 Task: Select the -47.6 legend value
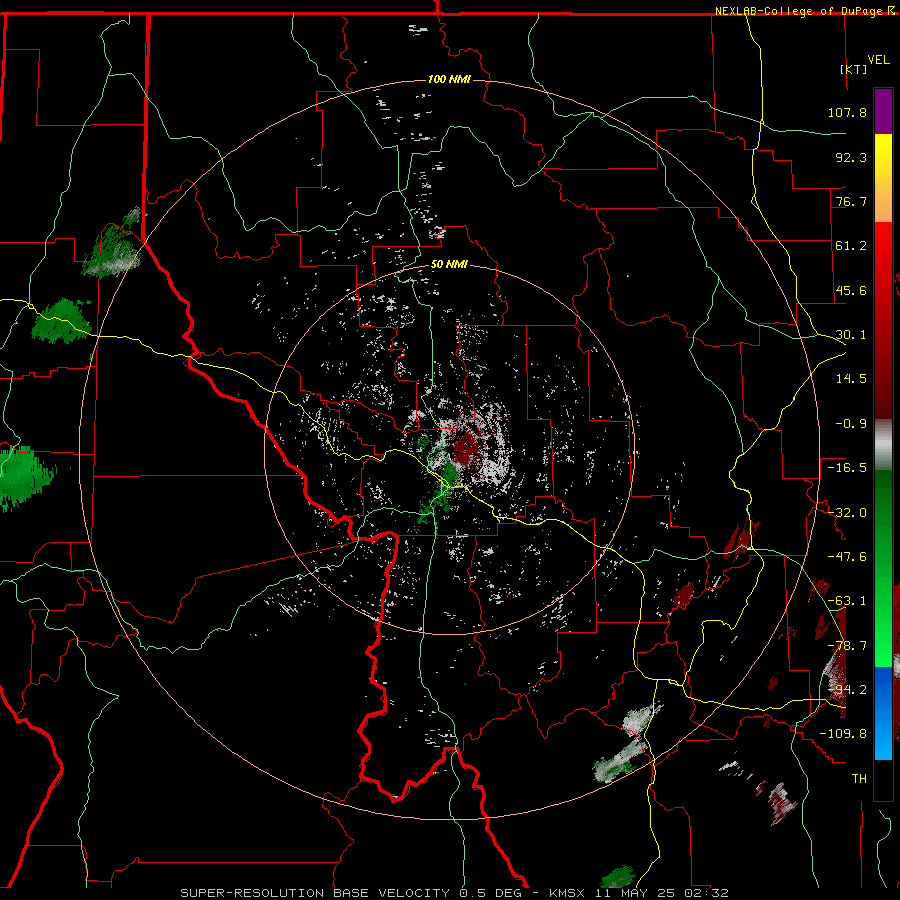[x=847, y=557]
